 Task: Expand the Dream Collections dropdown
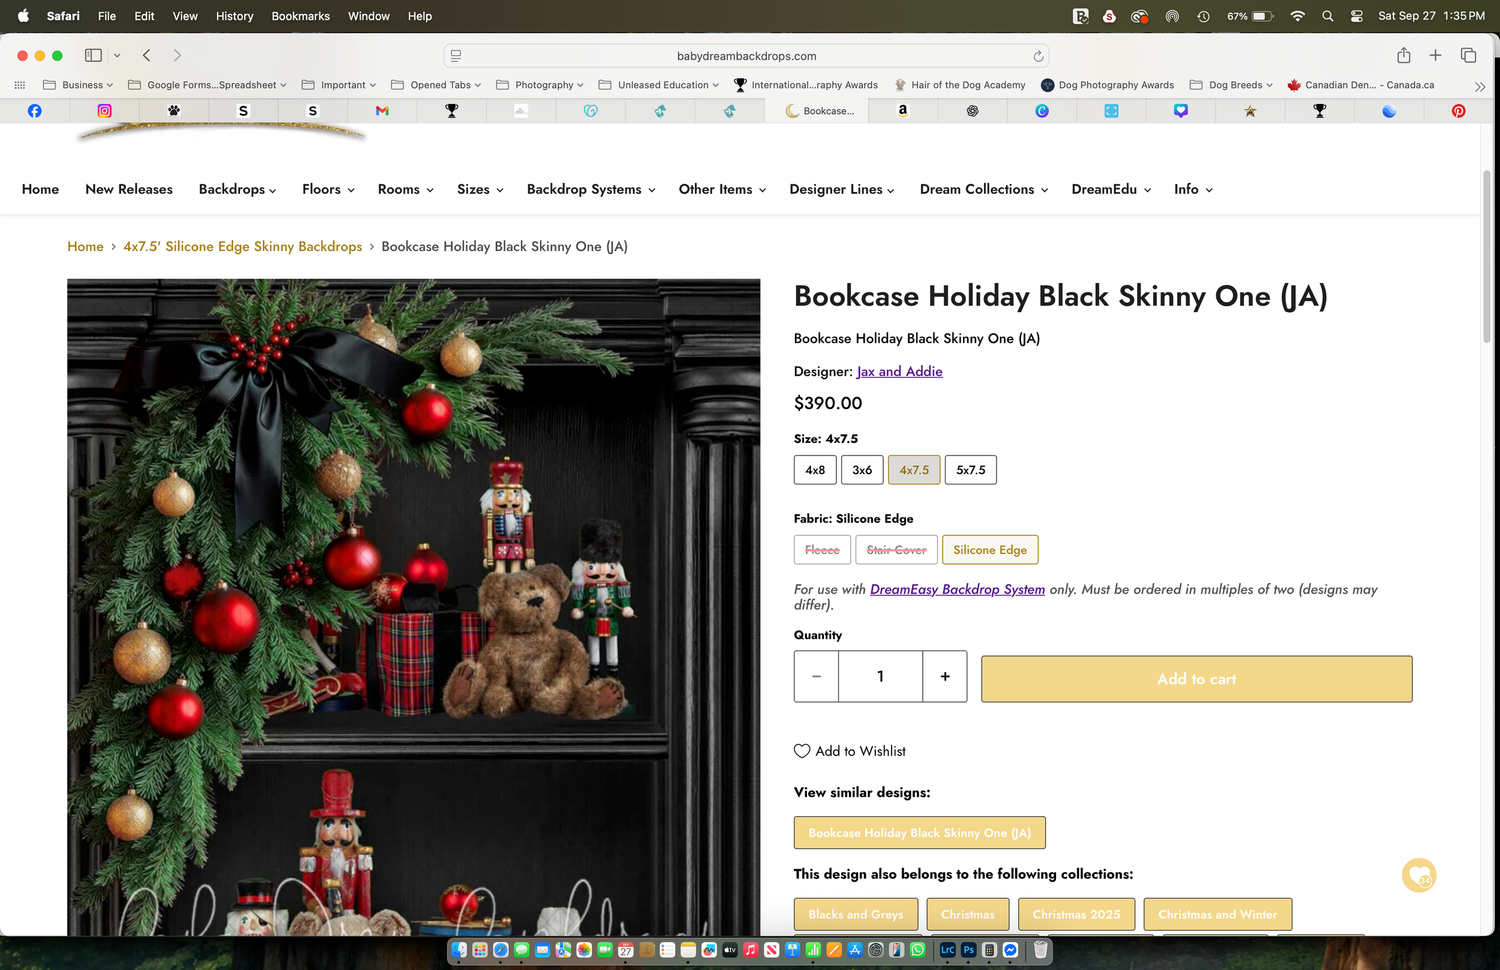pyautogui.click(x=984, y=189)
